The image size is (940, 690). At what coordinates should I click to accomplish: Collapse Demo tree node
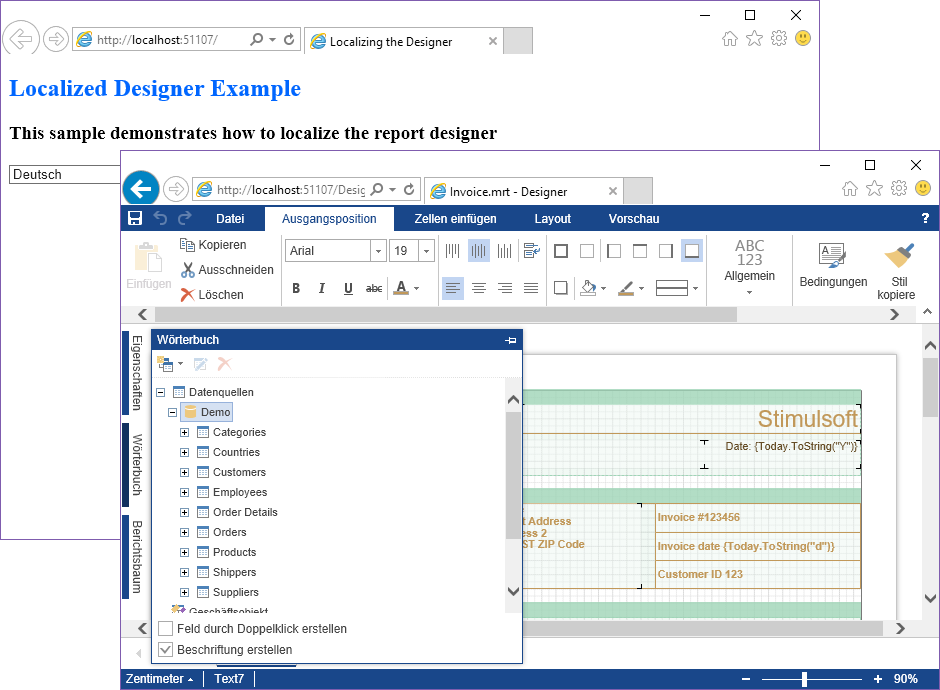(173, 412)
